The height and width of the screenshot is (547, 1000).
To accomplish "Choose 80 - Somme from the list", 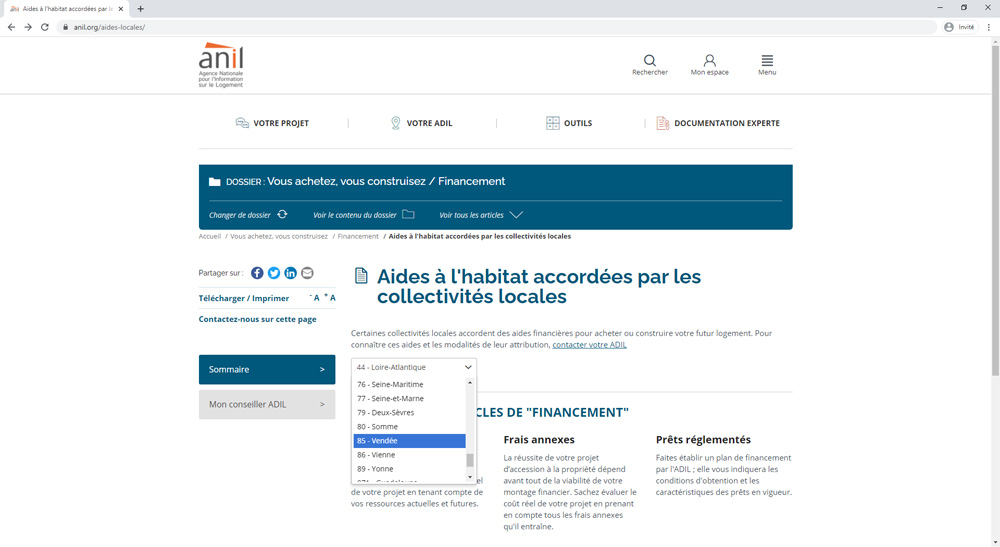I will [409, 427].
